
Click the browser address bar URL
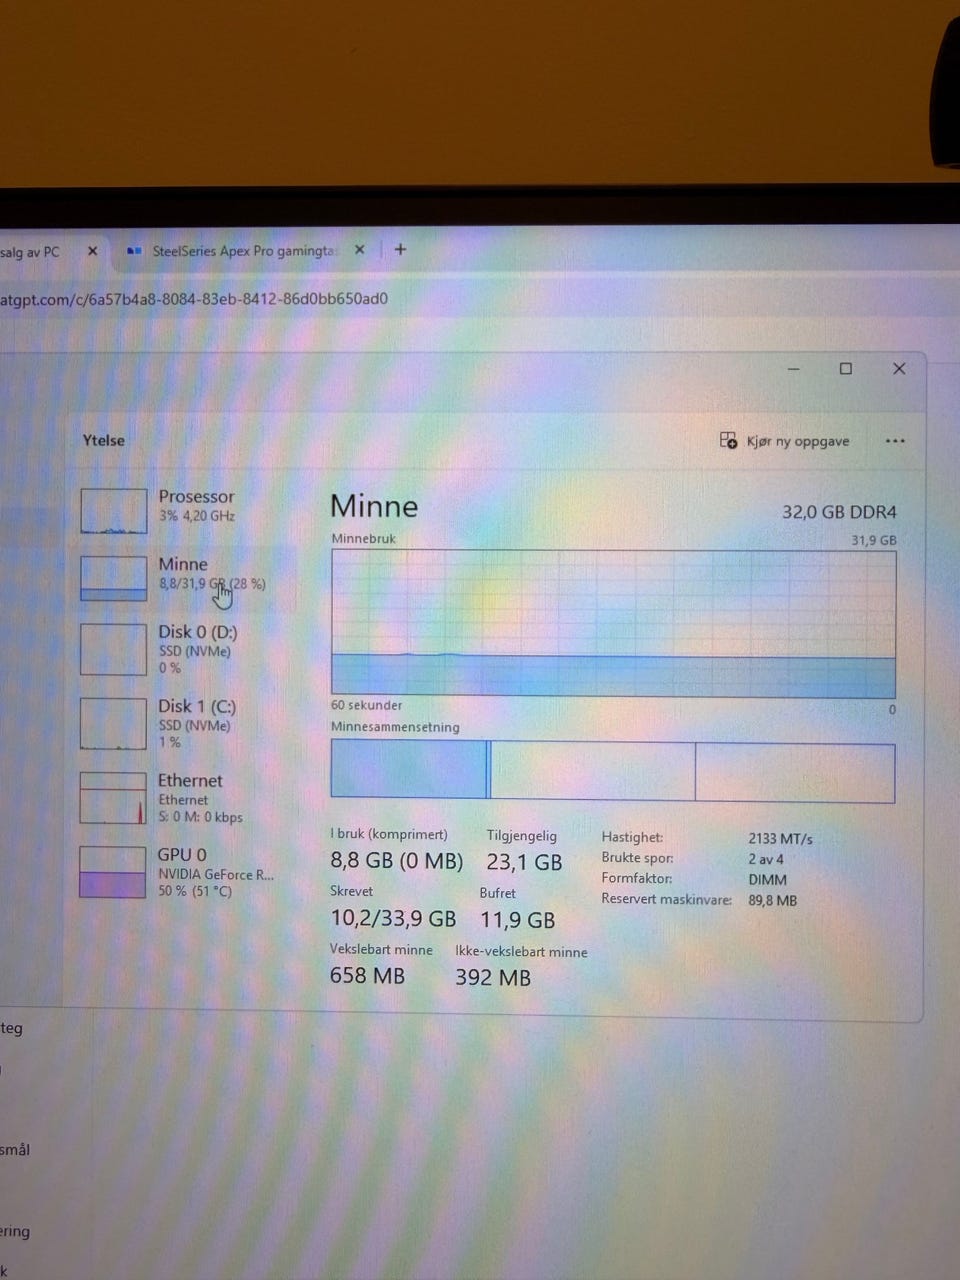coord(194,299)
